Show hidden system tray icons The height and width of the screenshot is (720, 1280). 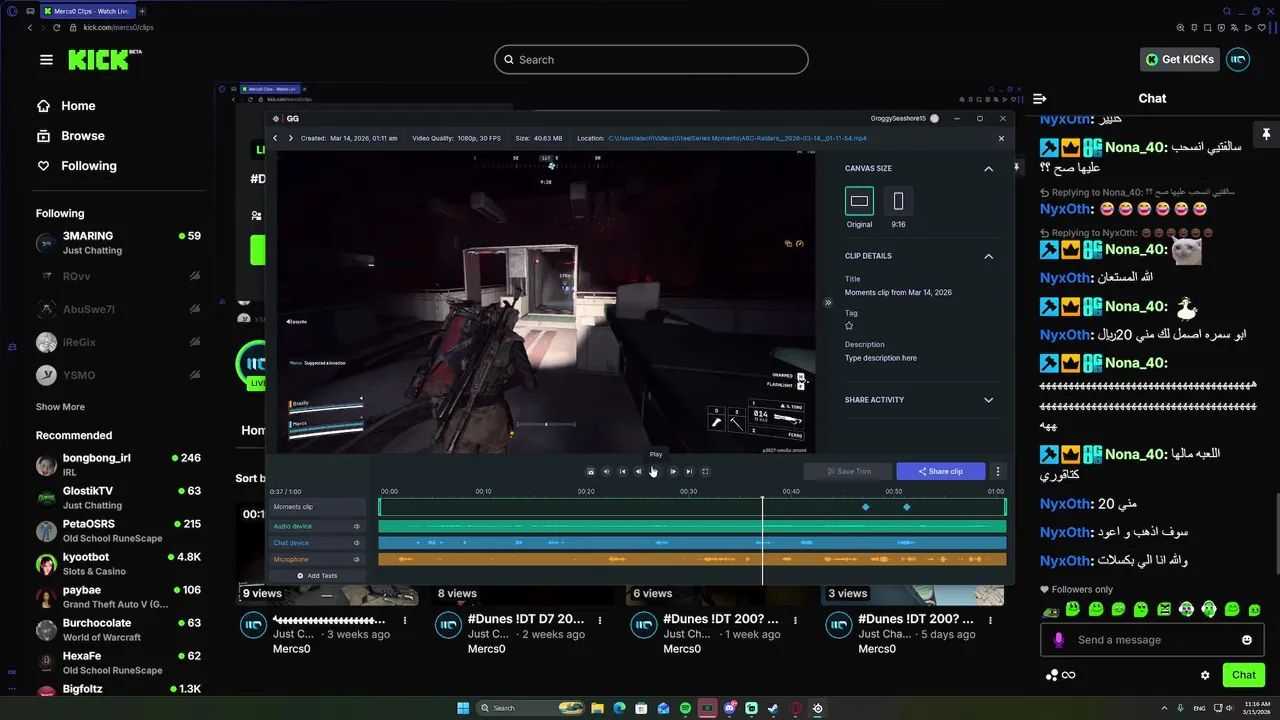tap(1164, 708)
